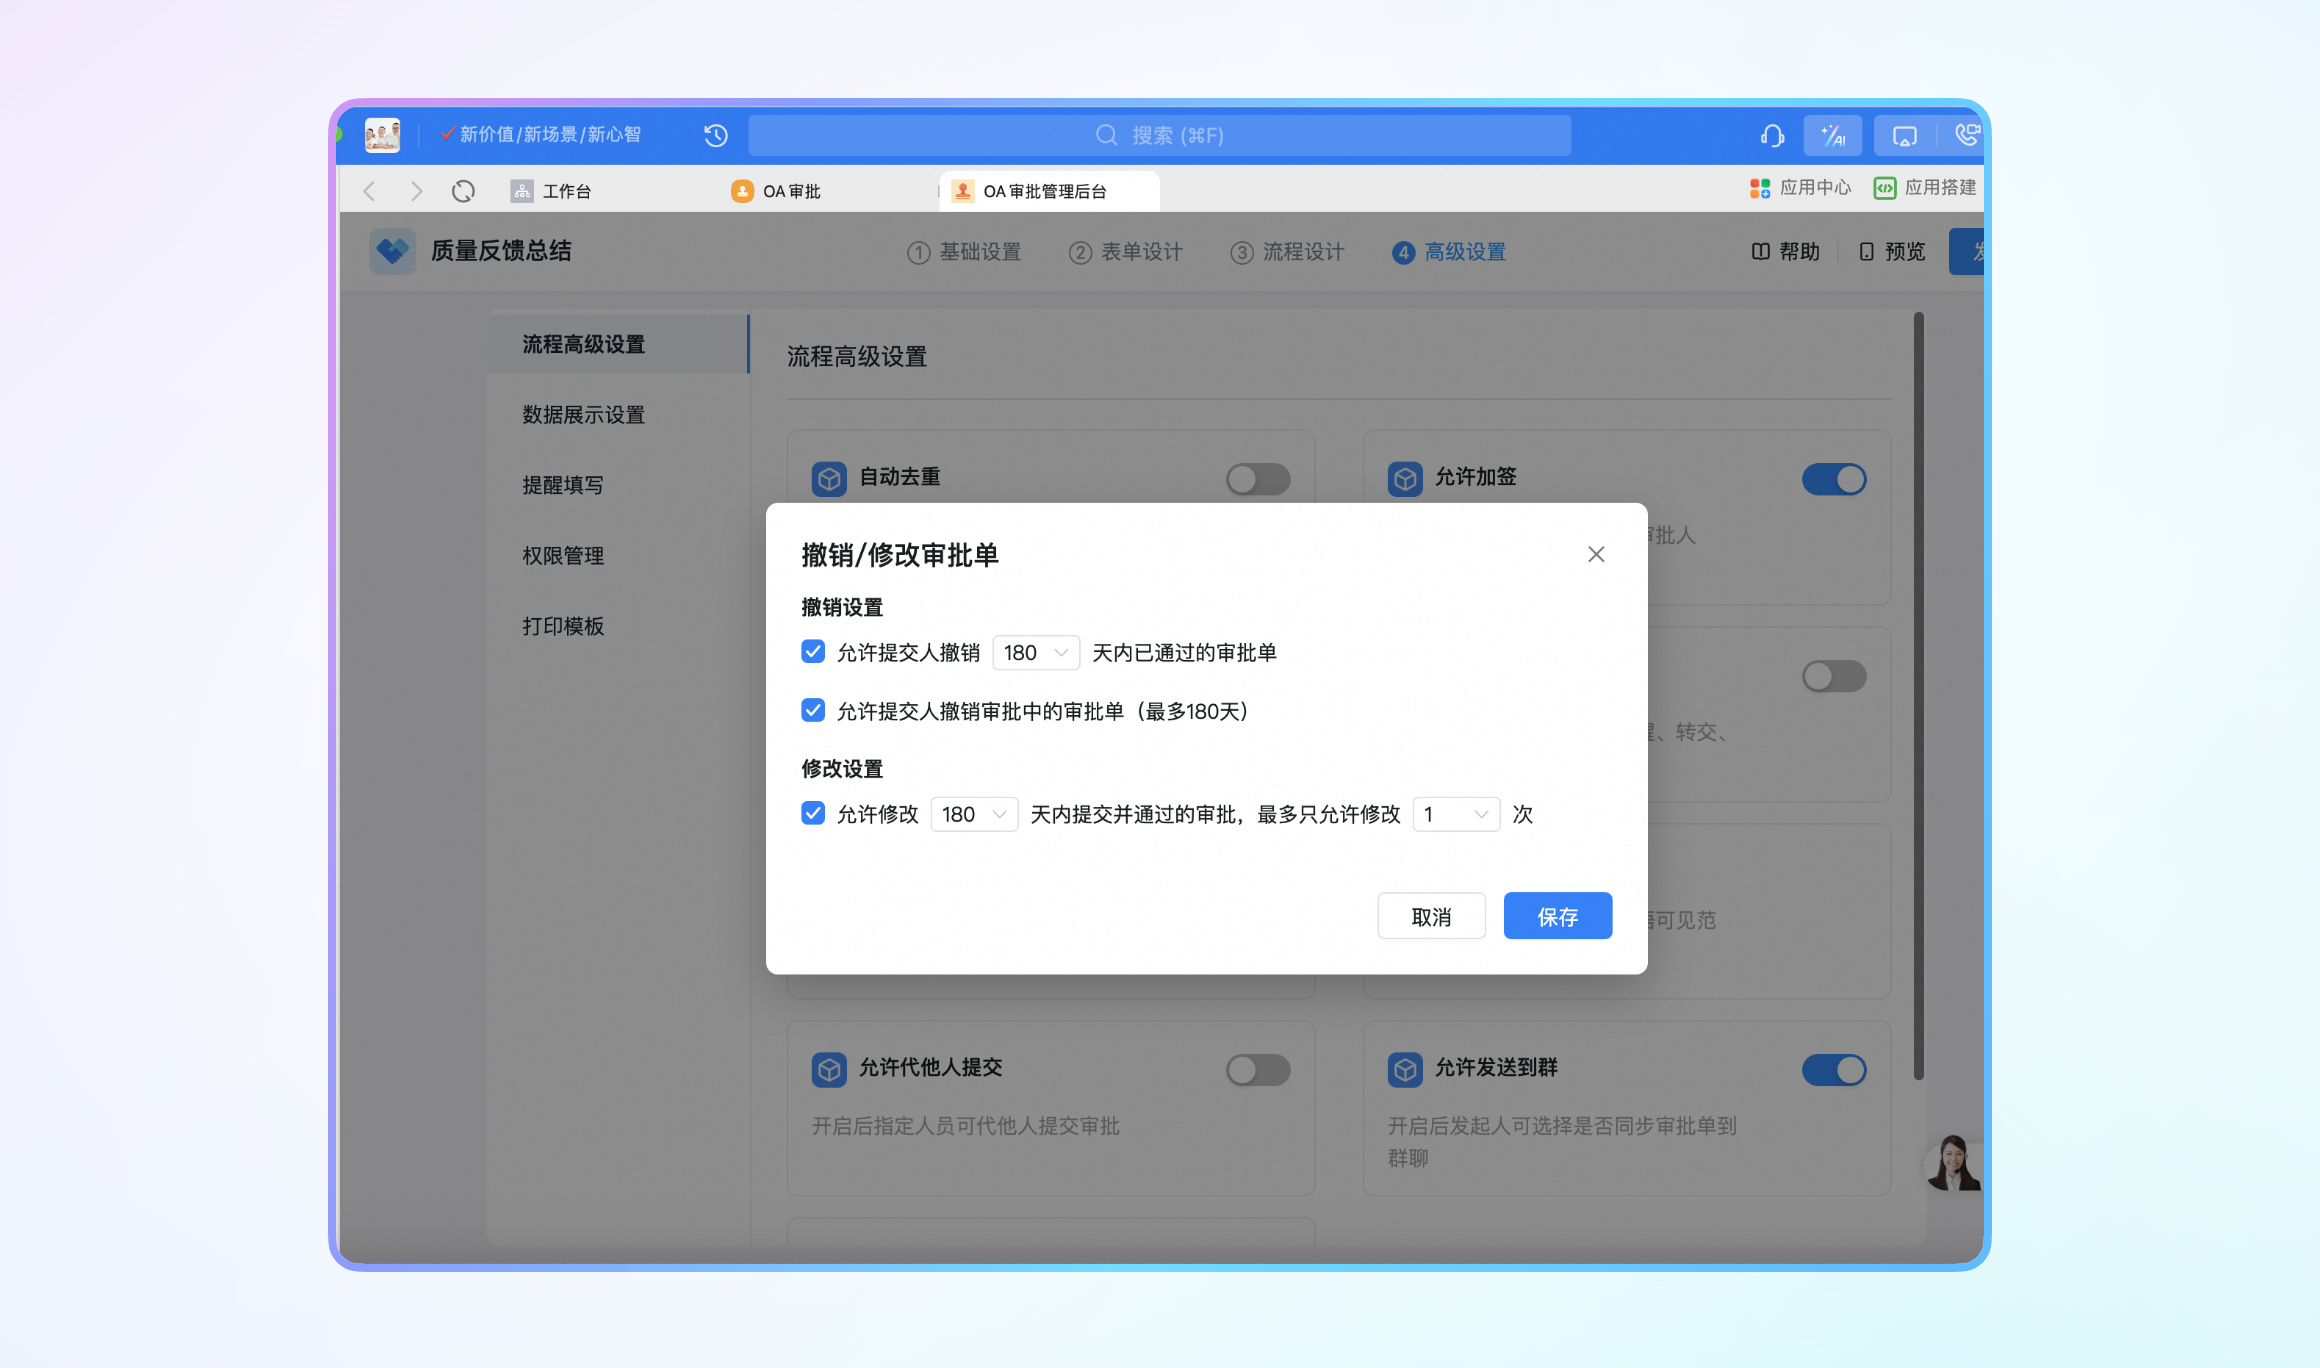Click the AI assistant icon in the title bar
Screen dimensions: 2320x1368
pyautogui.click(x=1832, y=135)
